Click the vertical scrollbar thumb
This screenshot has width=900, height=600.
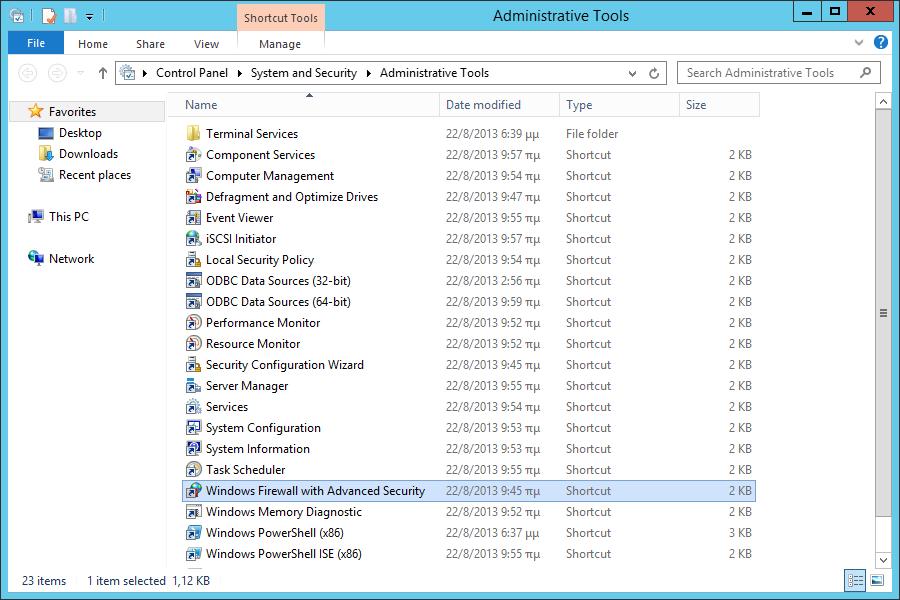tap(883, 313)
